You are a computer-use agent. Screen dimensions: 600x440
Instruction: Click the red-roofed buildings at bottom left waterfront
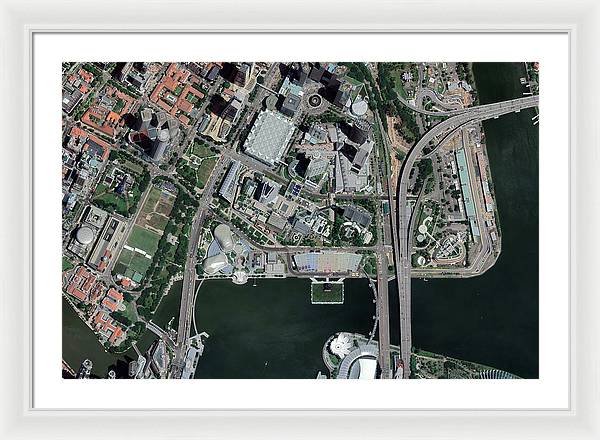pos(95,300)
